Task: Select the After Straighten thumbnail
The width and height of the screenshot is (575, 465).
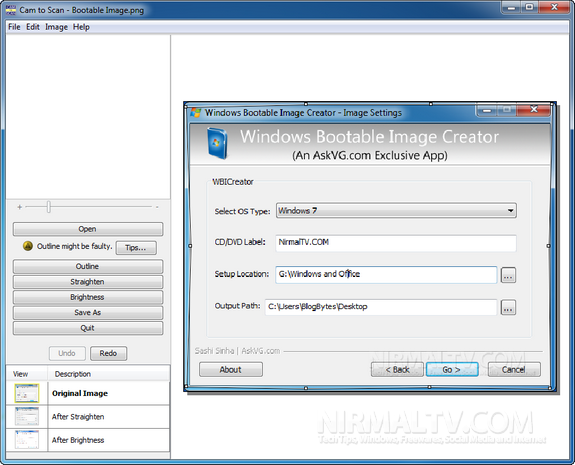Action: coord(27,417)
